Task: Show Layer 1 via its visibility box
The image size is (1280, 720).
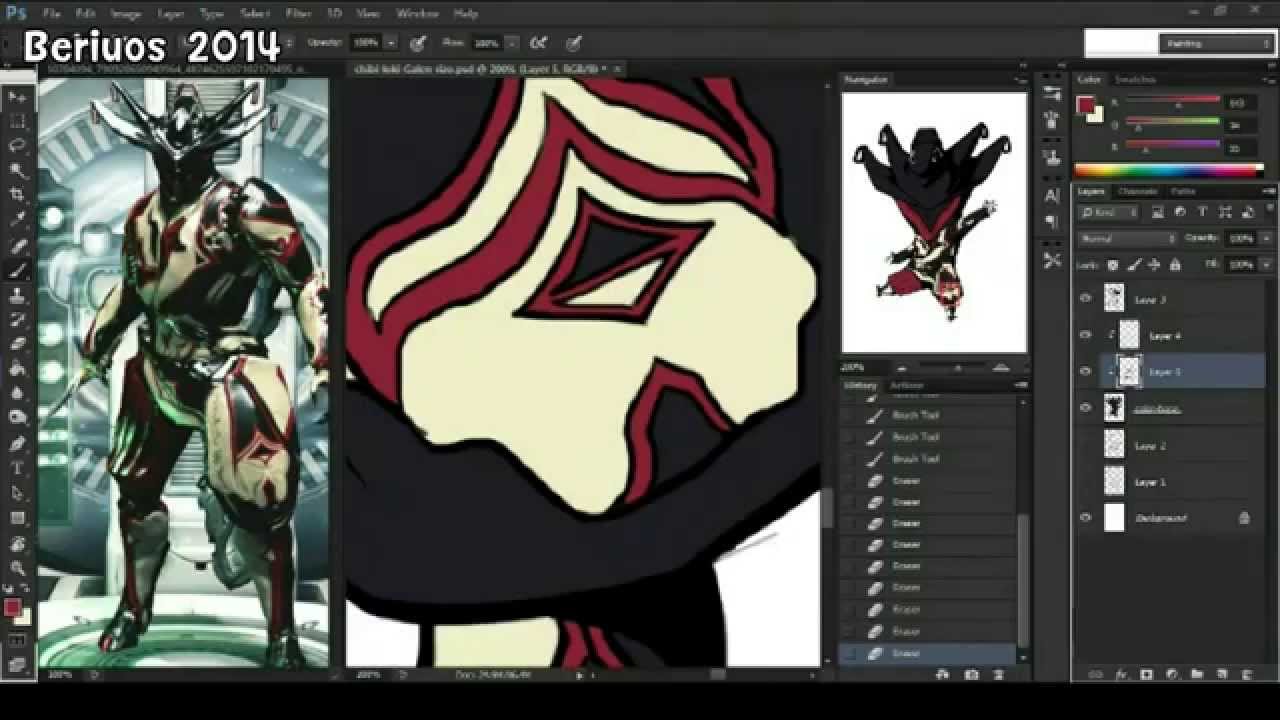Action: [x=1086, y=481]
